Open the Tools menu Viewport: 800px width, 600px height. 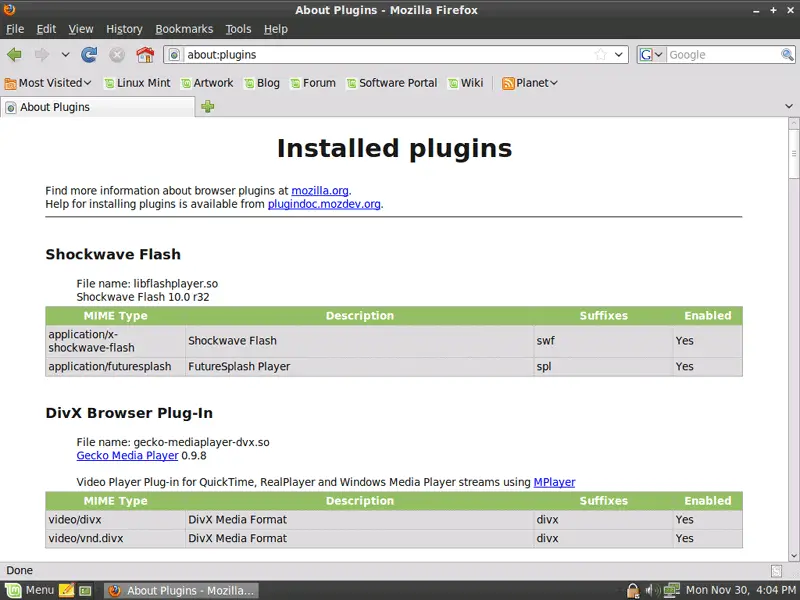pyautogui.click(x=238, y=29)
